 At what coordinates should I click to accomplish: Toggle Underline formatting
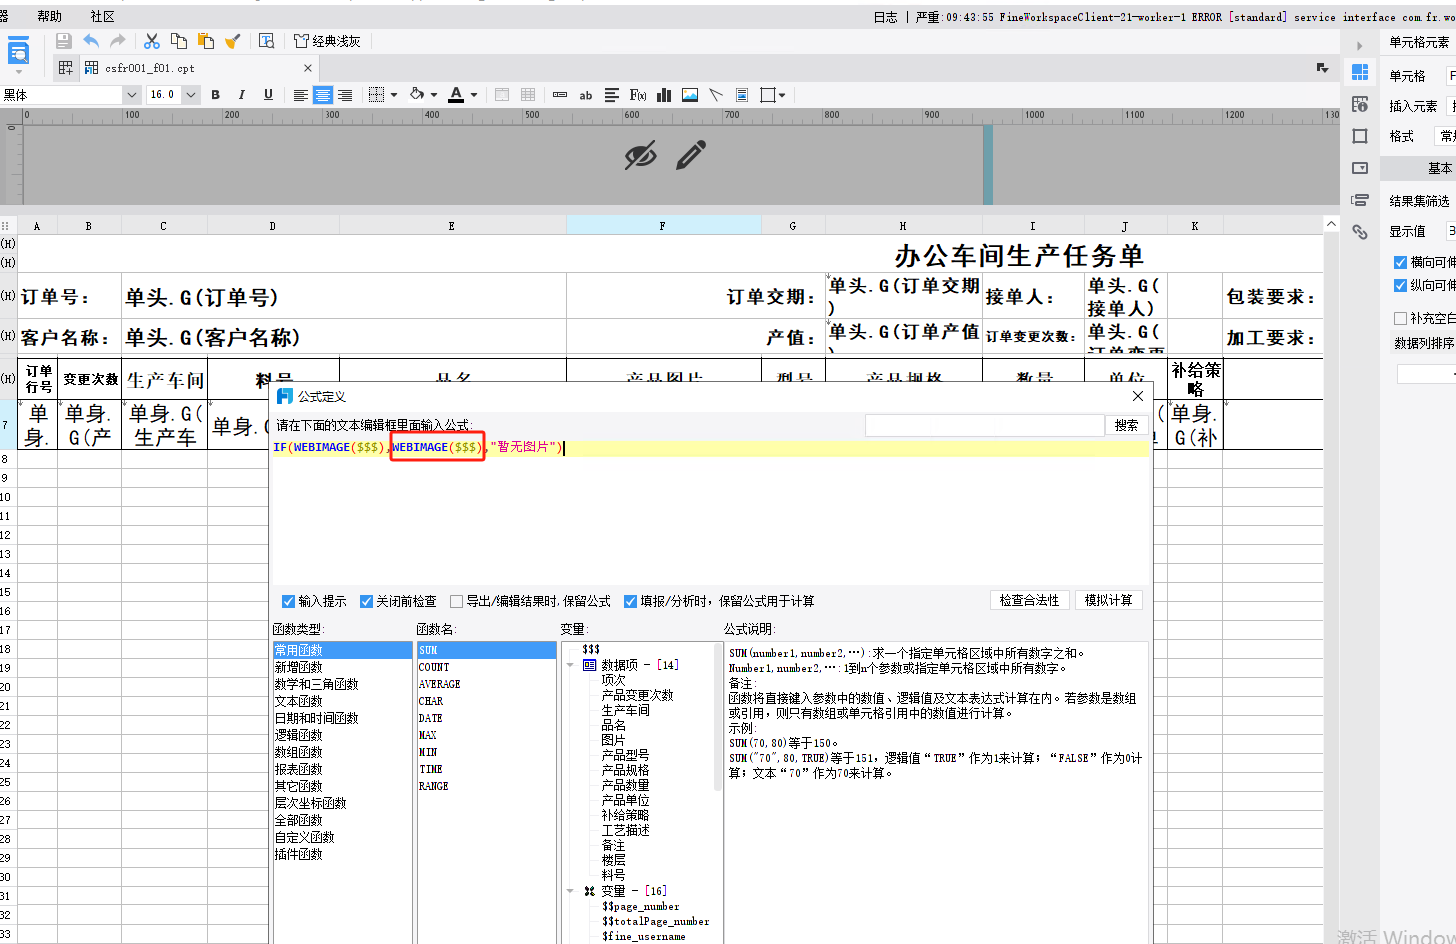[x=268, y=95]
